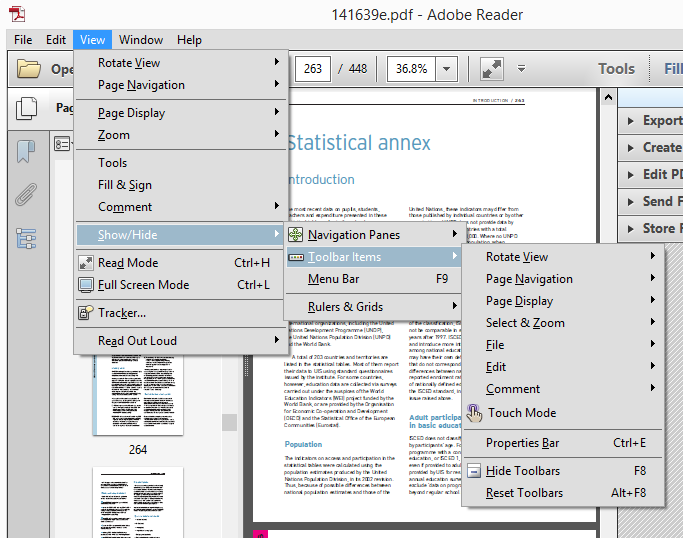This screenshot has width=683, height=538.
Task: Toggle Menu Bar F9 entry
Action: [373, 279]
